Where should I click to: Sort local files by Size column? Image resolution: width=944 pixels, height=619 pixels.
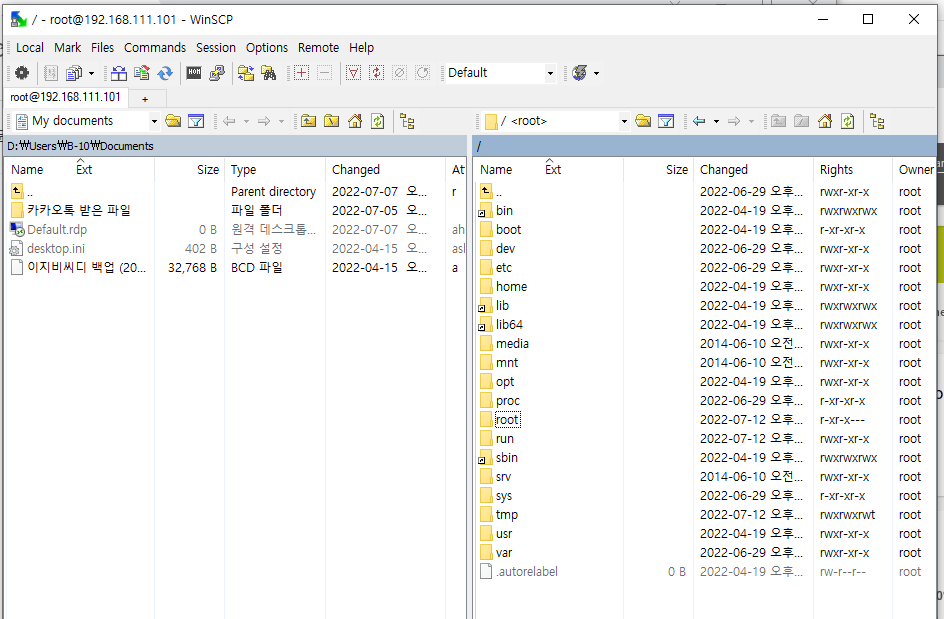point(189,170)
